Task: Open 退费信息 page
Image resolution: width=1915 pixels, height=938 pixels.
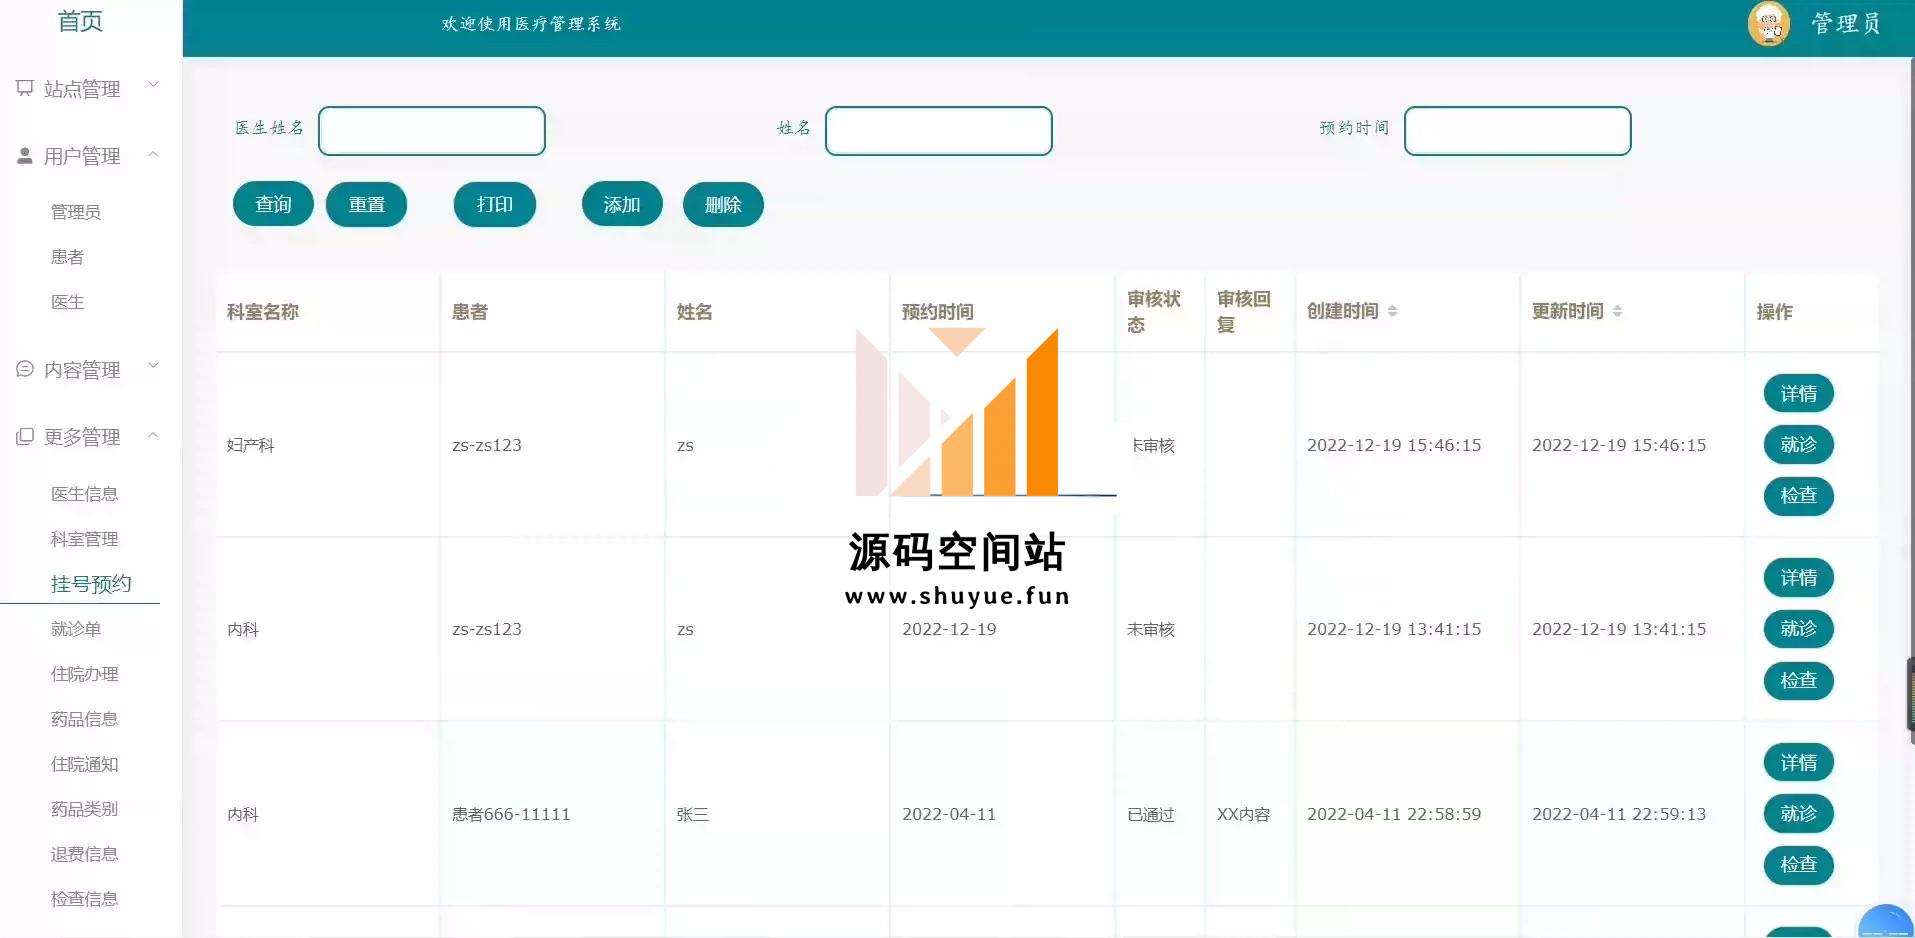Action: pyautogui.click(x=84, y=854)
